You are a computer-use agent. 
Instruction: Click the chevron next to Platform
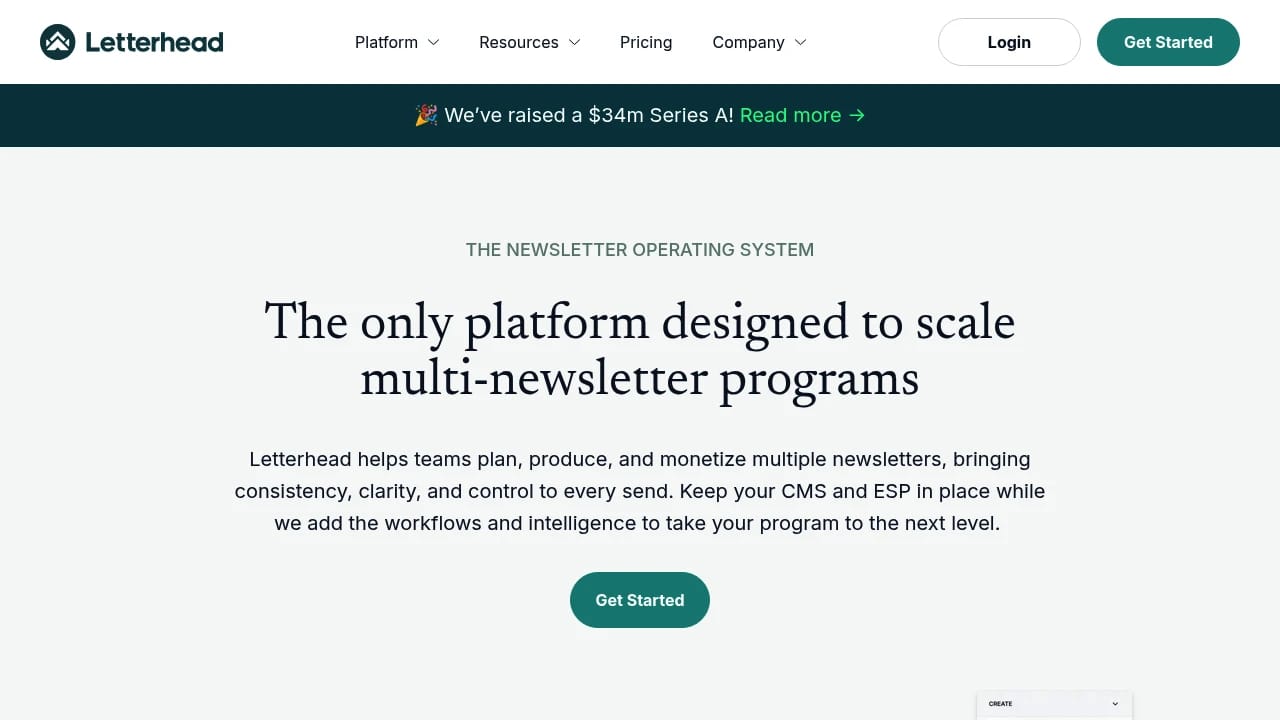433,42
